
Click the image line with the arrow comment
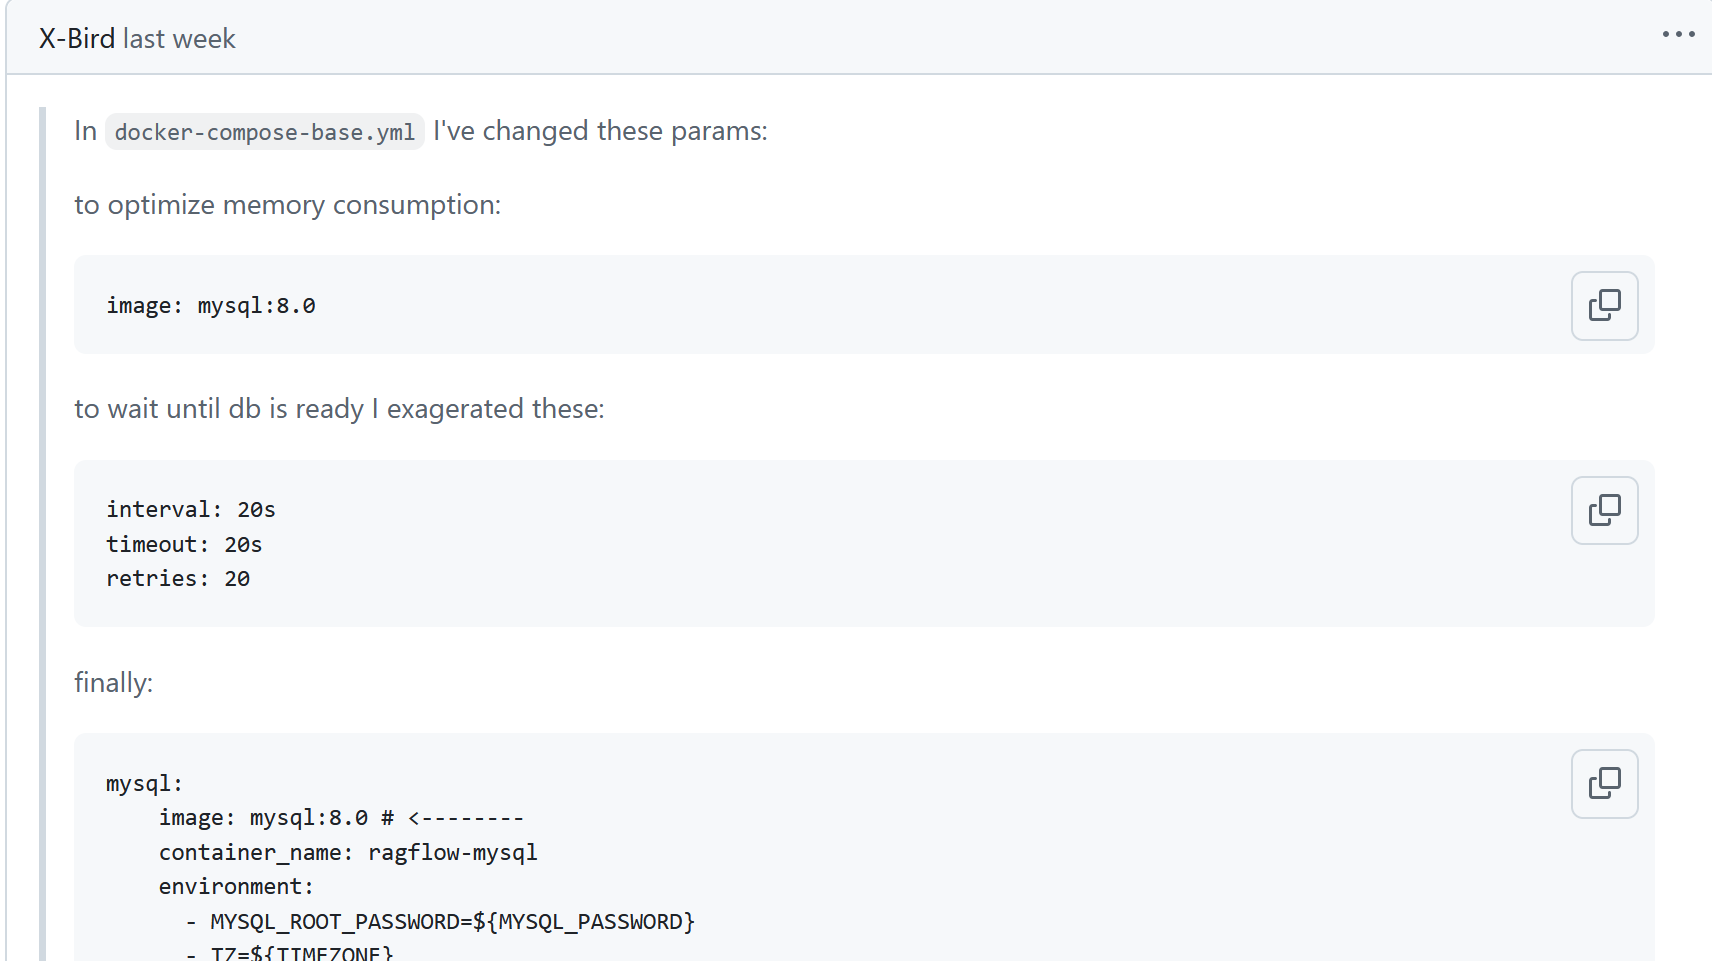[x=340, y=818]
